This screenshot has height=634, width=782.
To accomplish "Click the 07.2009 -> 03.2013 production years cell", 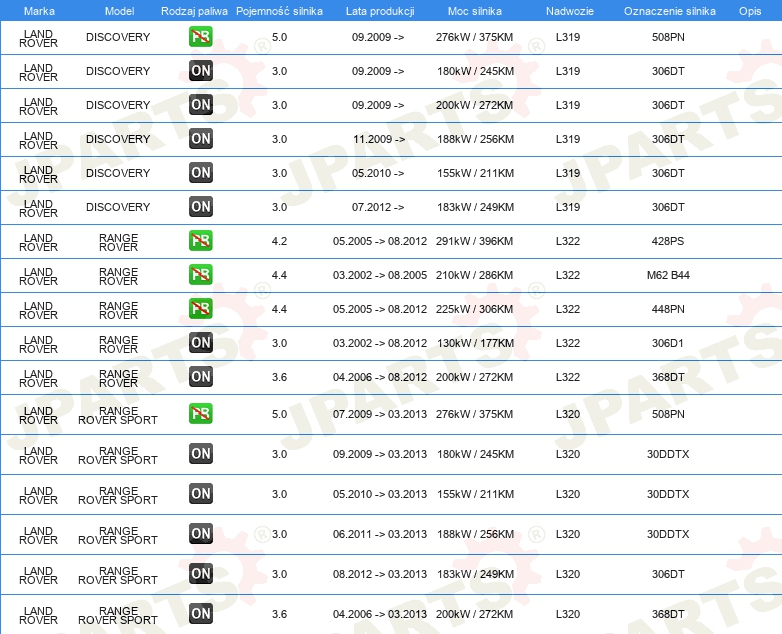I will (380, 414).
